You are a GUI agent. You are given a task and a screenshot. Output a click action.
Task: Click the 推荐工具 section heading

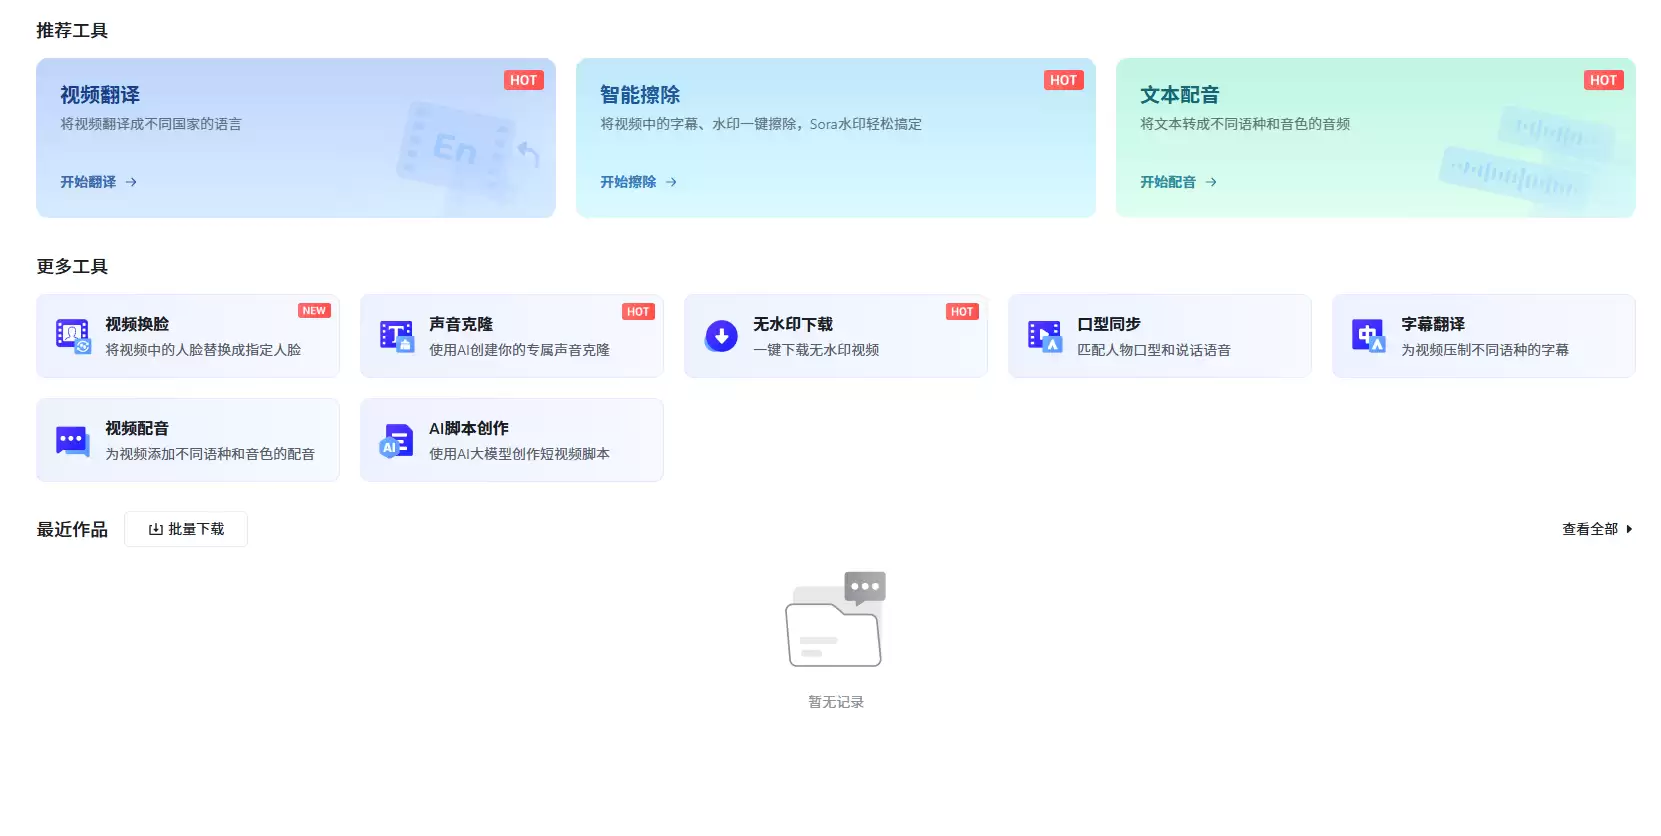(72, 31)
